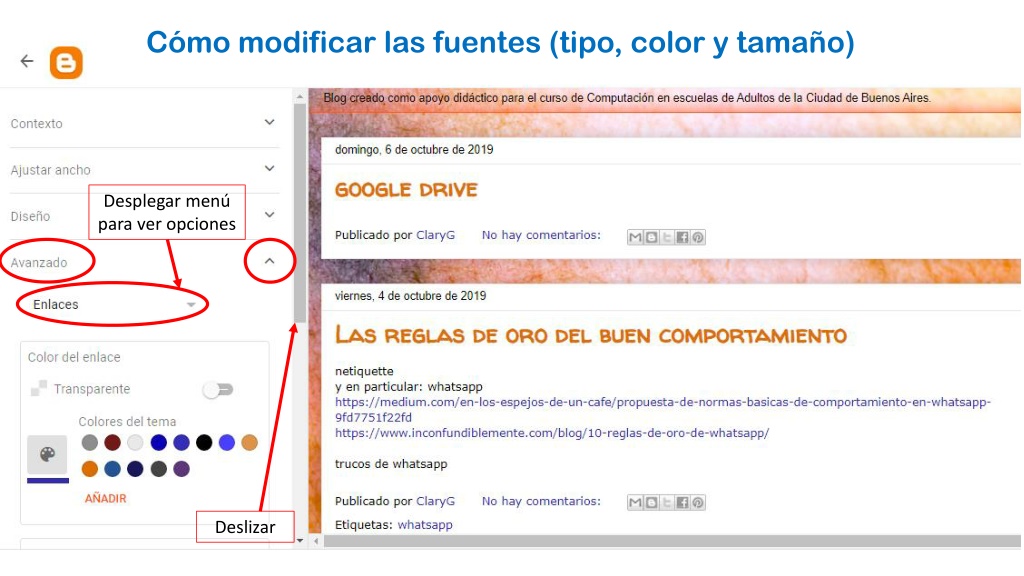Screen dimensions: 1024x576
Task: Click No hay comentarios under Reglas de Oro post
Action: point(541,501)
